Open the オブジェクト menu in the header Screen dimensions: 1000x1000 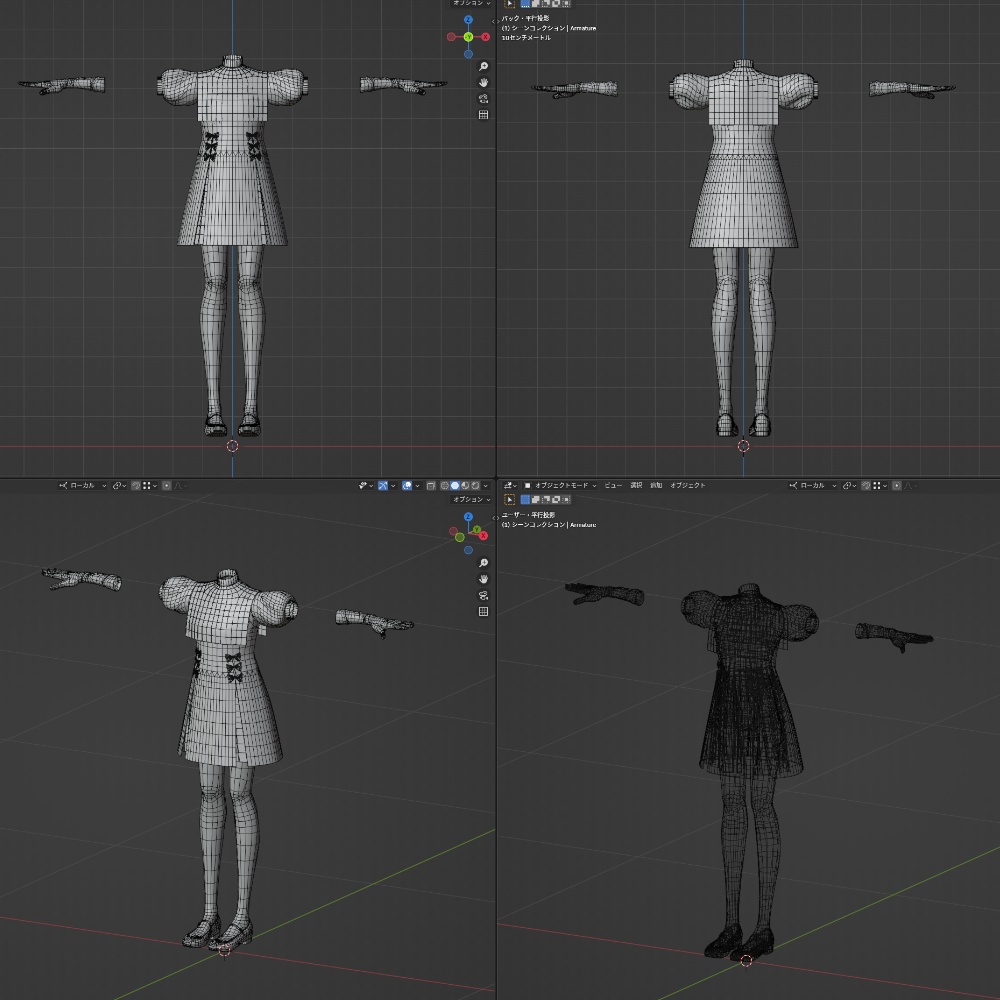(x=688, y=485)
